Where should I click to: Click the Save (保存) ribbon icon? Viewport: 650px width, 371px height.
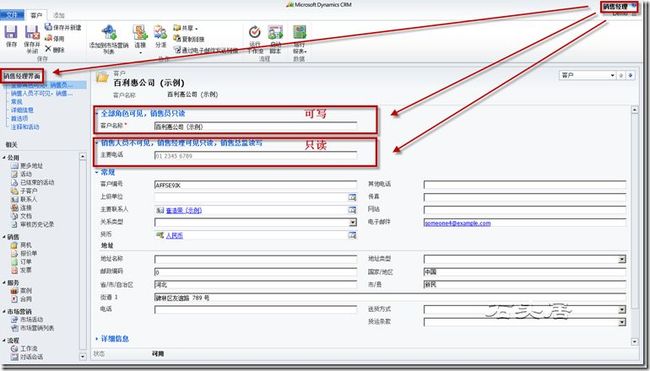(11, 32)
